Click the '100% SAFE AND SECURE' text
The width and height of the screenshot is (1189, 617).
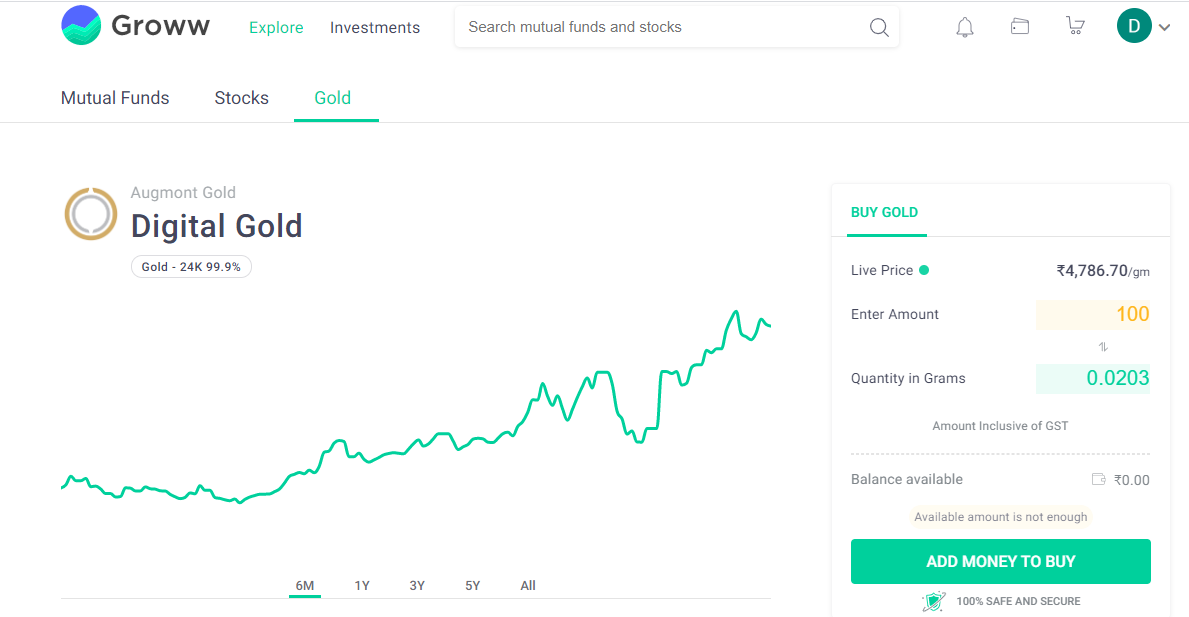pyautogui.click(x=1018, y=601)
